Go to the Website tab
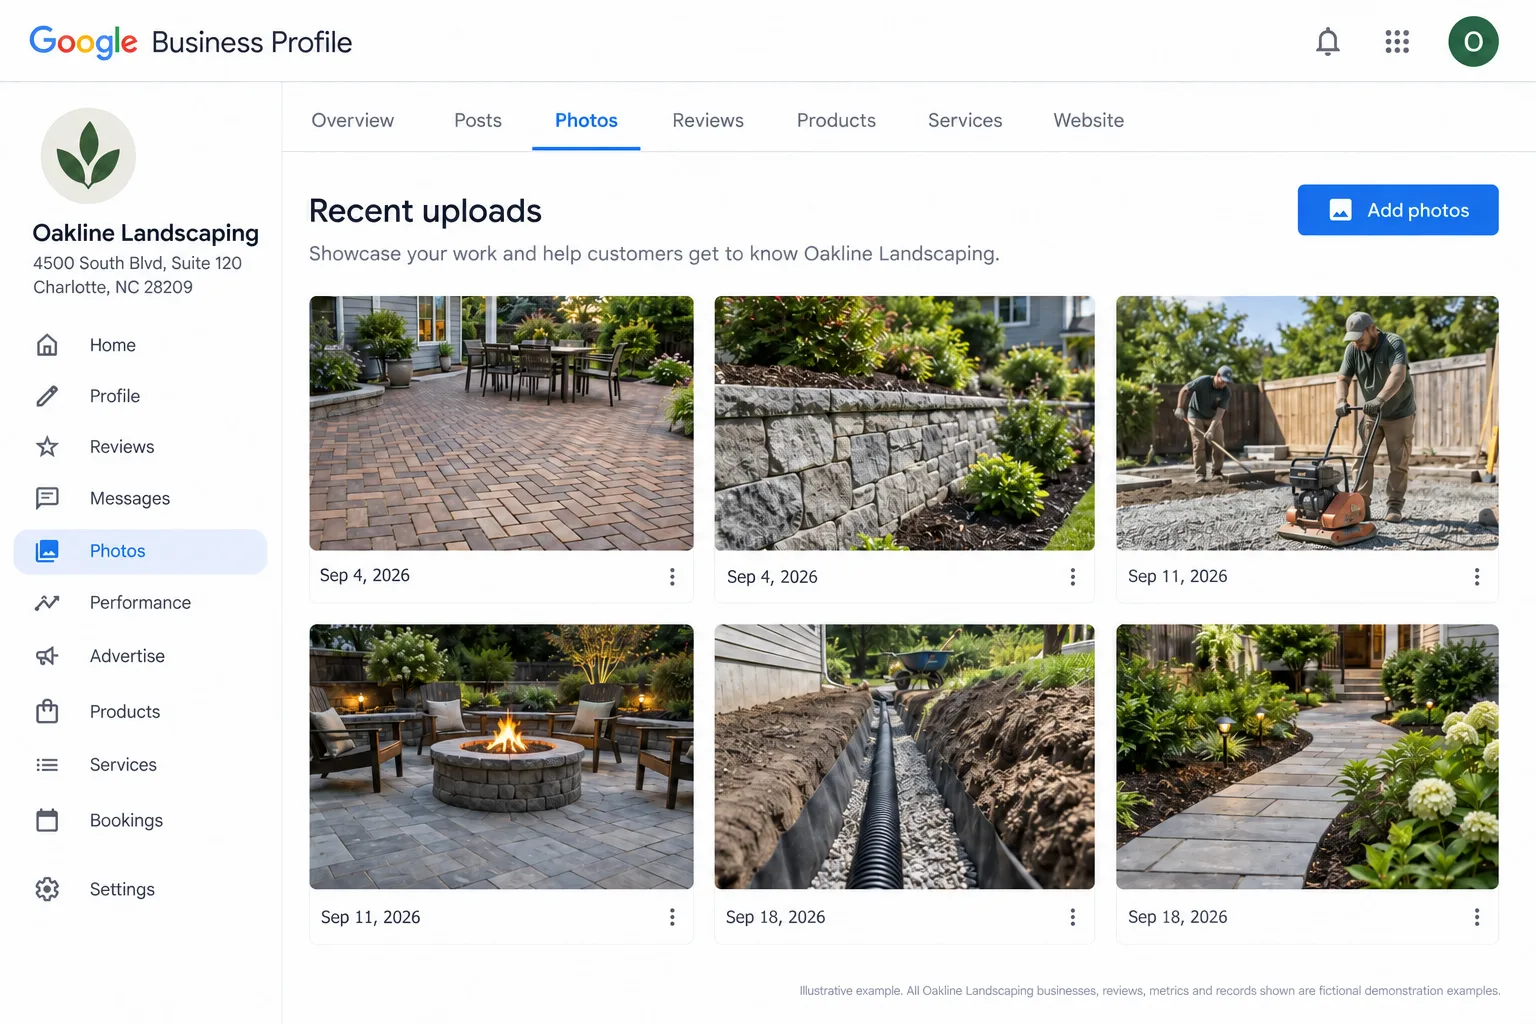Screen dimensions: 1536x1024 click(x=1089, y=120)
